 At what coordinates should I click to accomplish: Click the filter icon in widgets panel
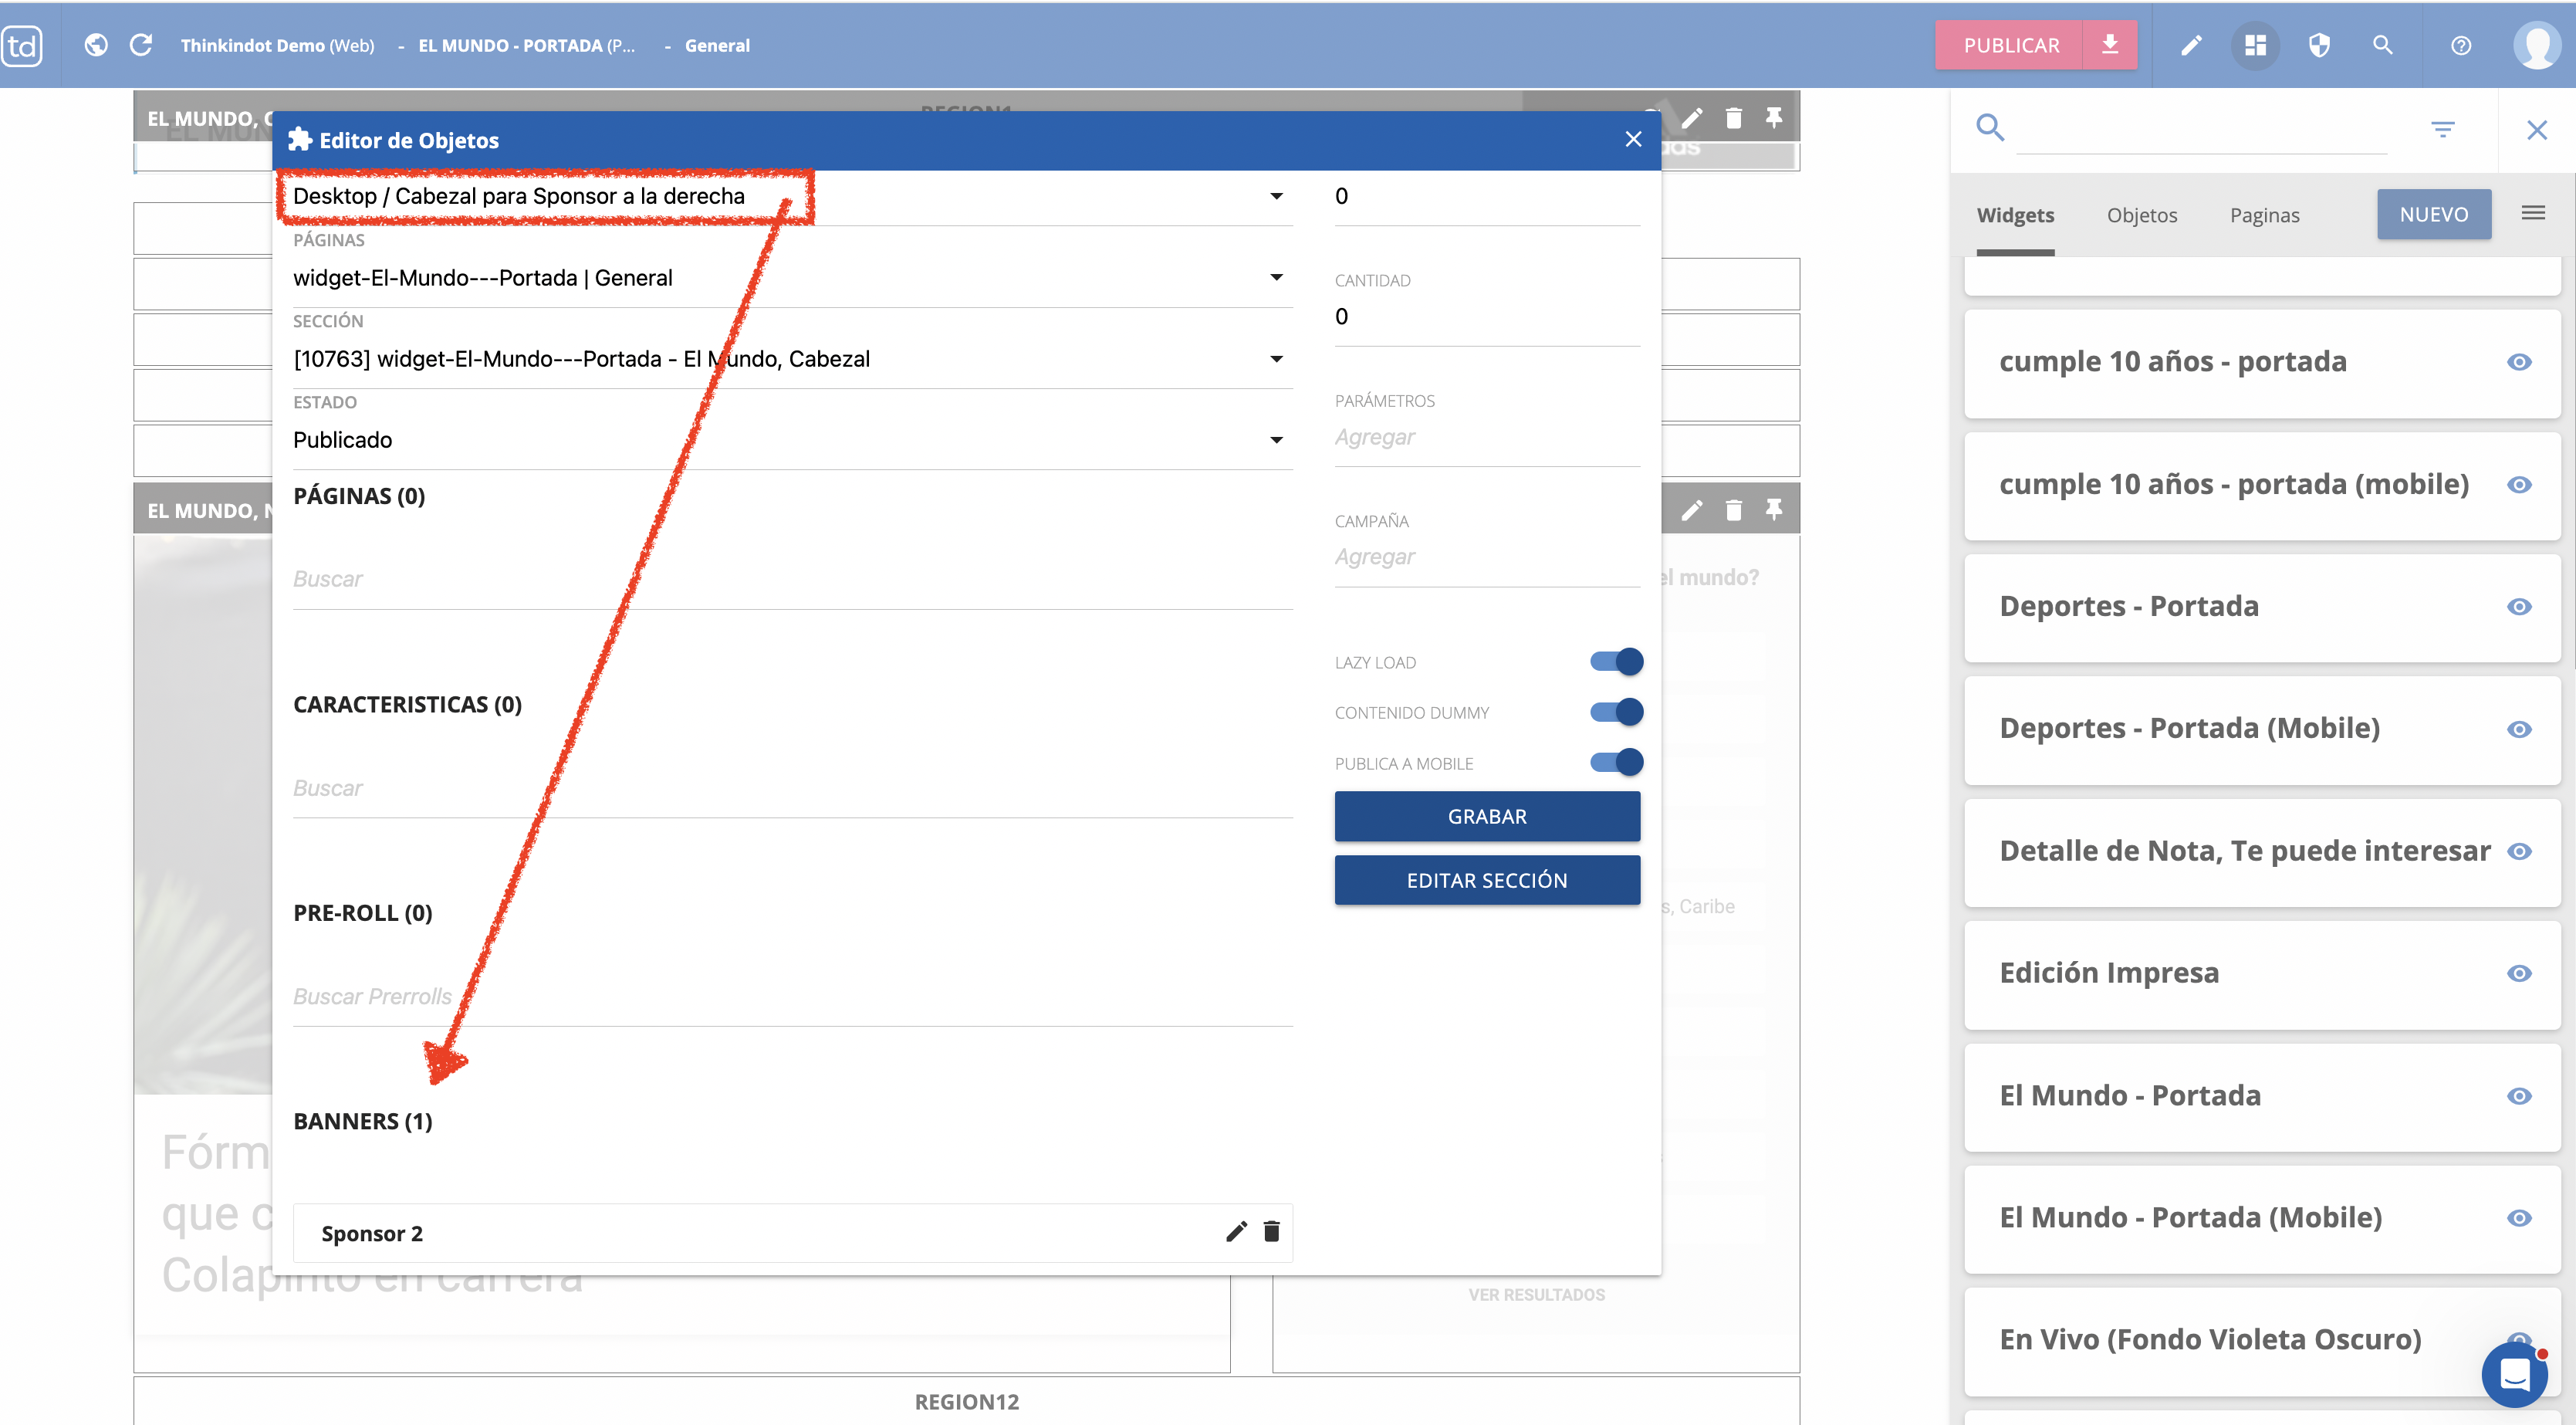click(x=2442, y=129)
